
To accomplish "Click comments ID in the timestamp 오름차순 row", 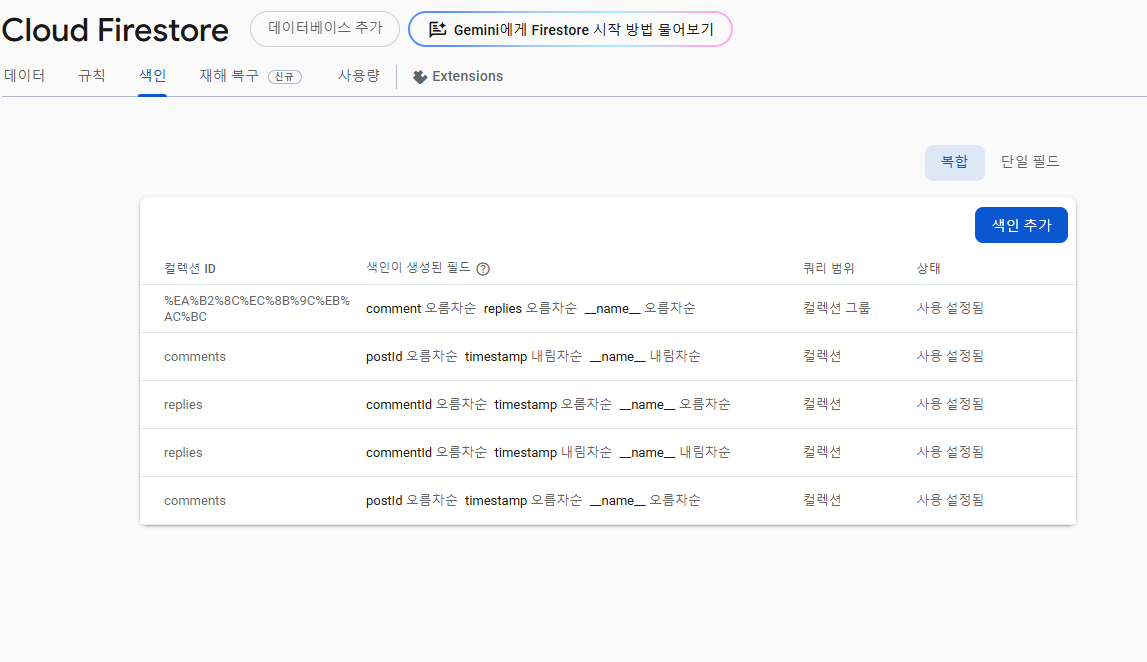I will 195,501.
